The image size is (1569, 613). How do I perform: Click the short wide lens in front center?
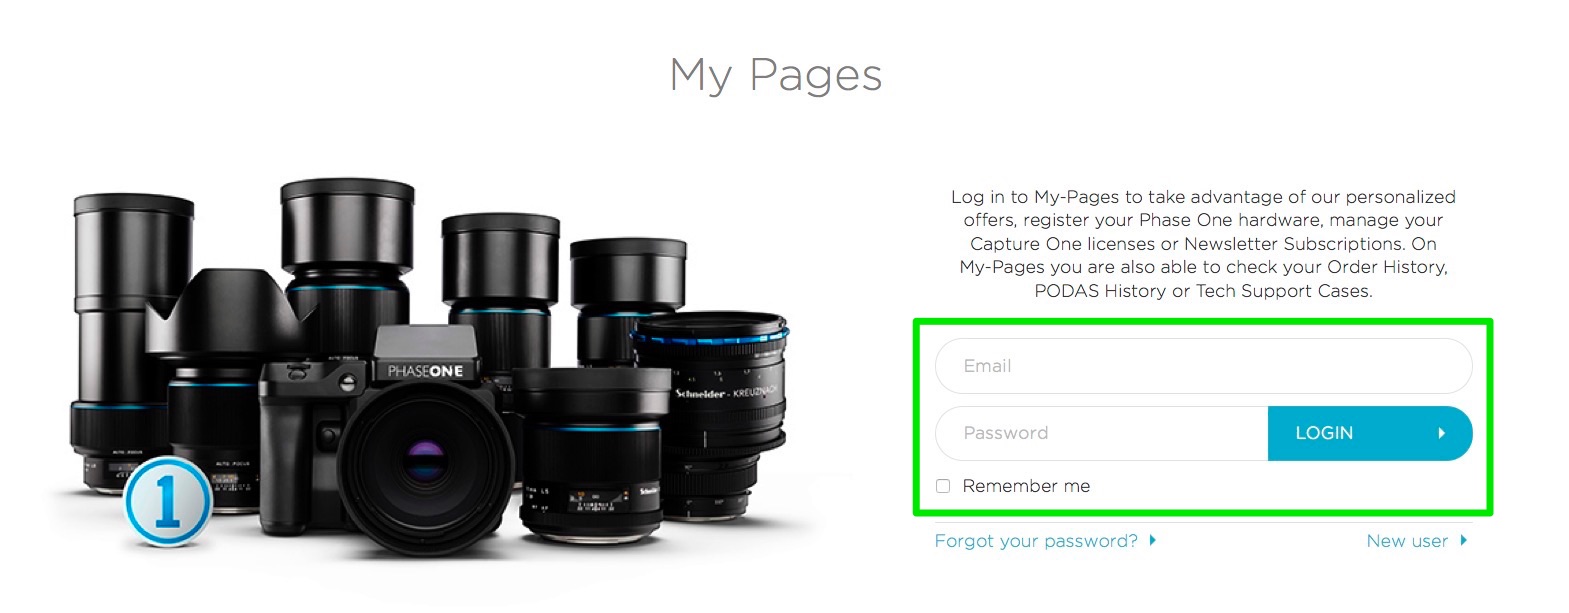tap(590, 455)
